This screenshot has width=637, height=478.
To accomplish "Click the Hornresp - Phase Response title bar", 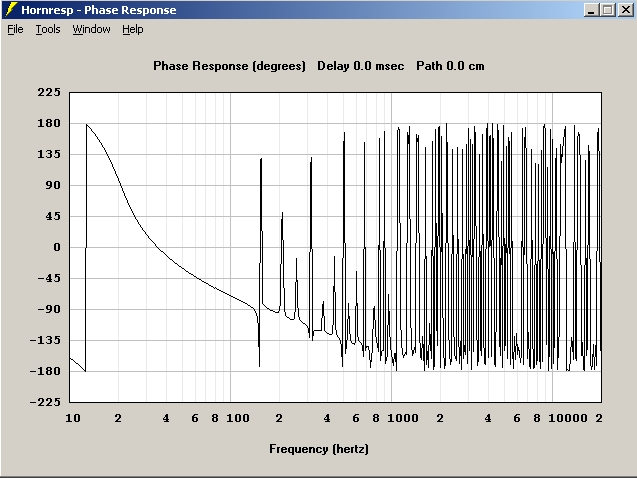I will pyautogui.click(x=318, y=10).
